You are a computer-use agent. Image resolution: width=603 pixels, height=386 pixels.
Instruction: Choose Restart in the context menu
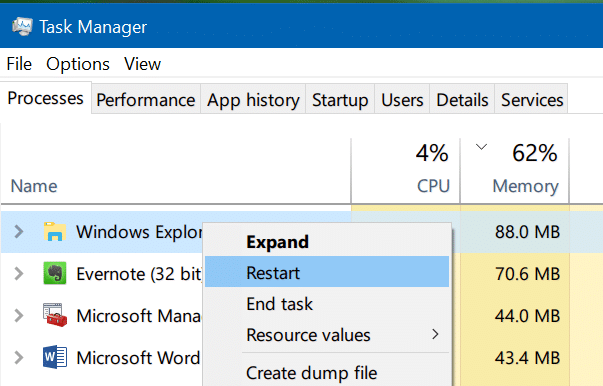(x=327, y=272)
